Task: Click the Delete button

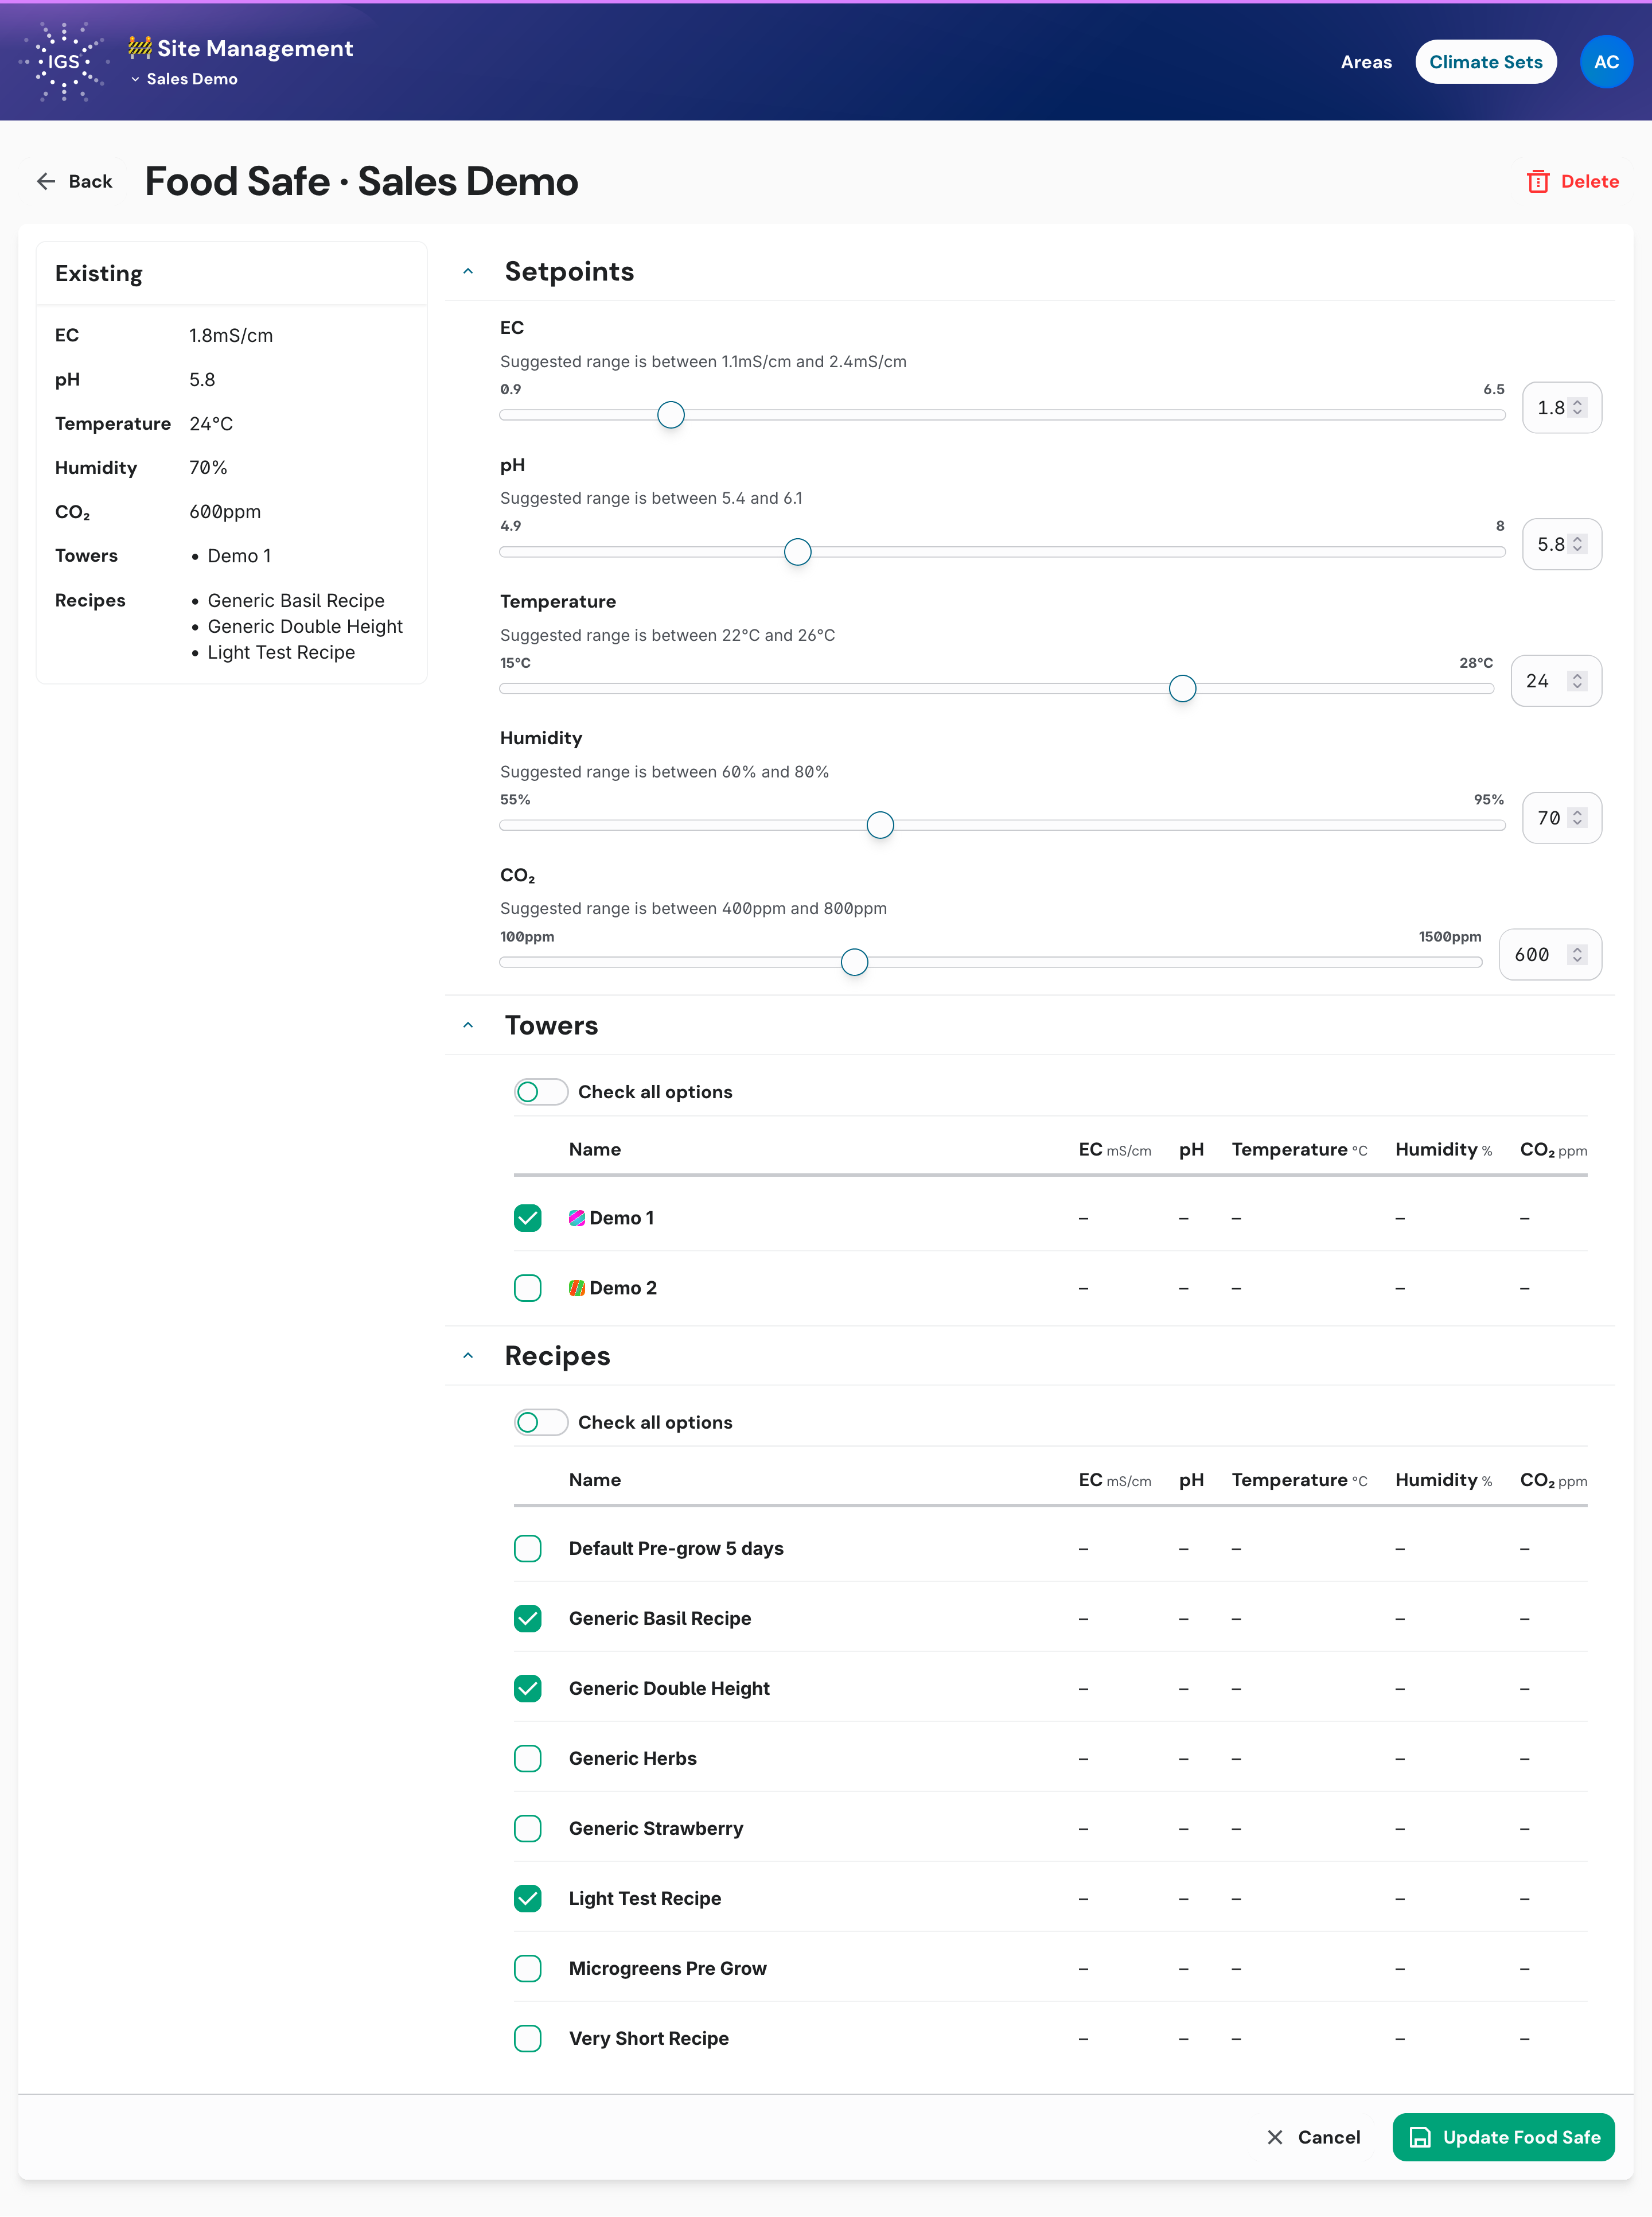Action: pyautogui.click(x=1572, y=181)
